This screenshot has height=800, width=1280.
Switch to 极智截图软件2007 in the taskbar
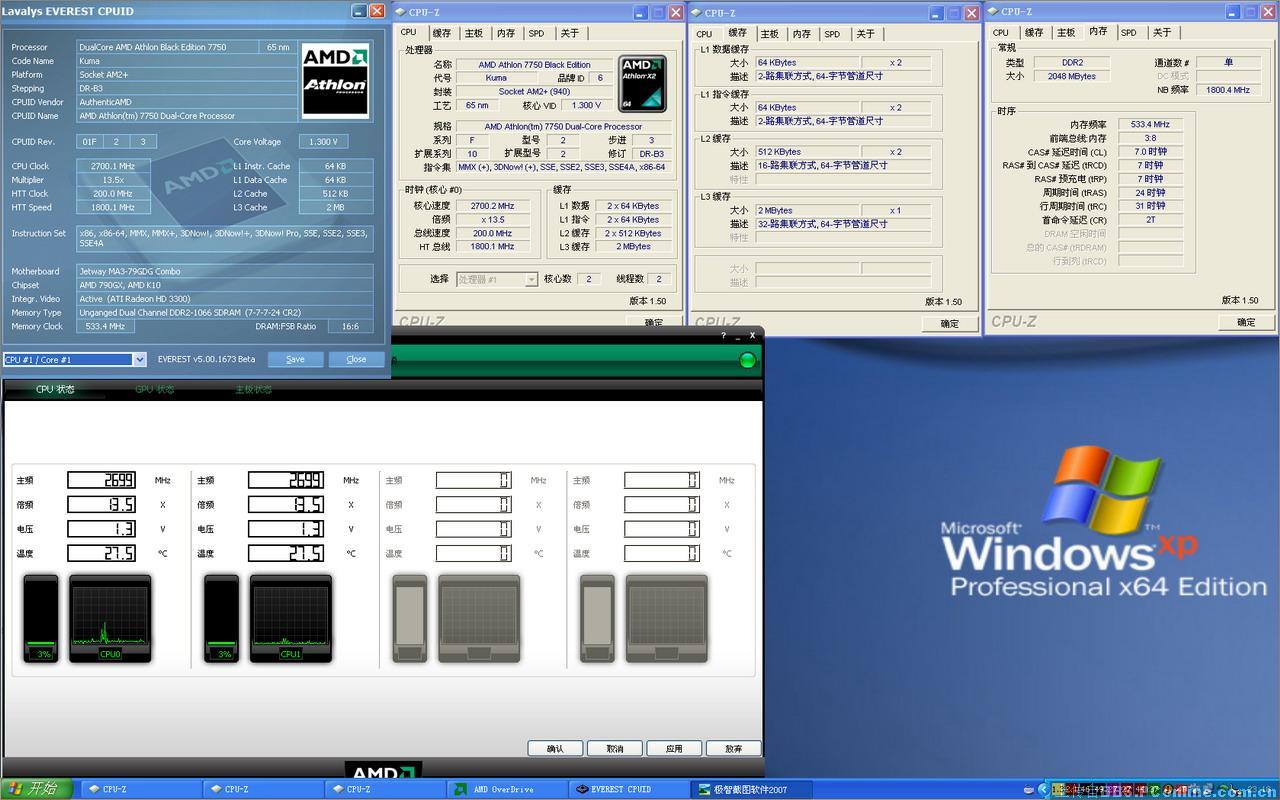(x=750, y=789)
